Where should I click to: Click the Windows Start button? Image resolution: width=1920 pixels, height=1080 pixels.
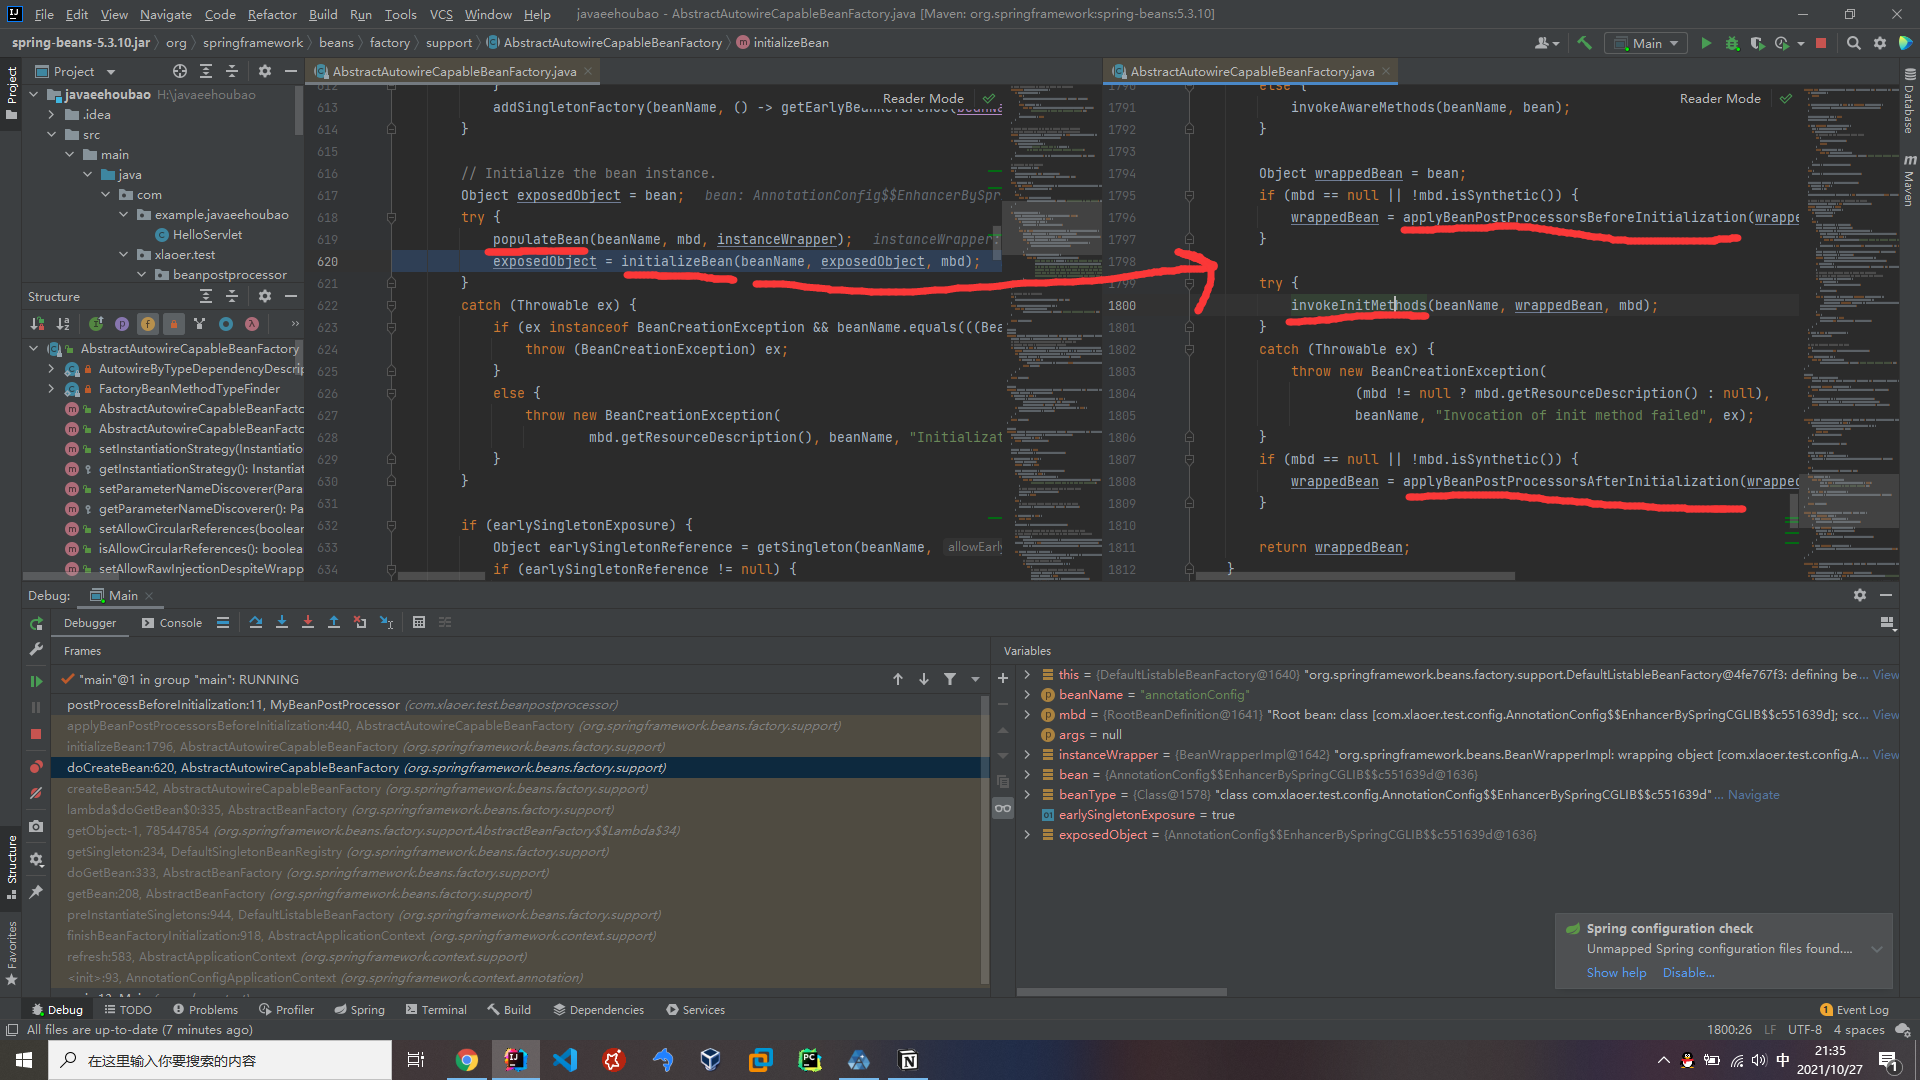(x=24, y=1060)
